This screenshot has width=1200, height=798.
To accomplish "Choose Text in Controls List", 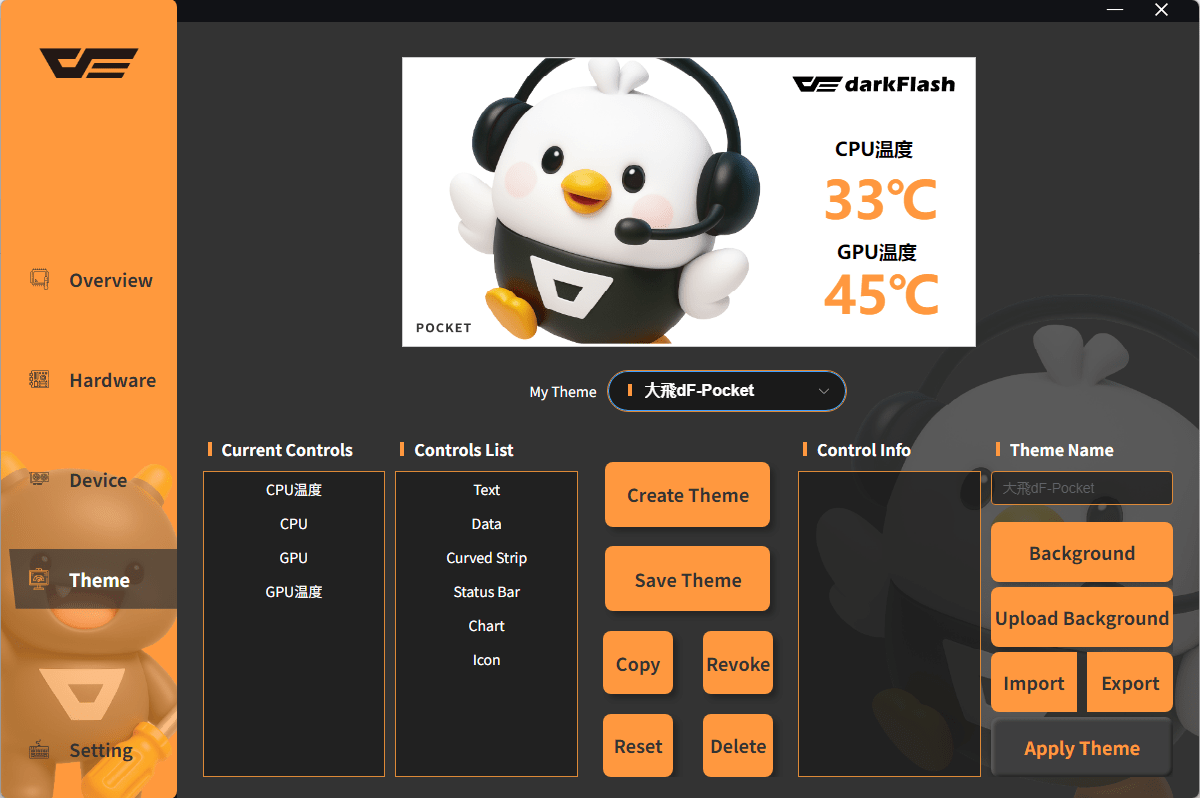I will click(x=487, y=490).
